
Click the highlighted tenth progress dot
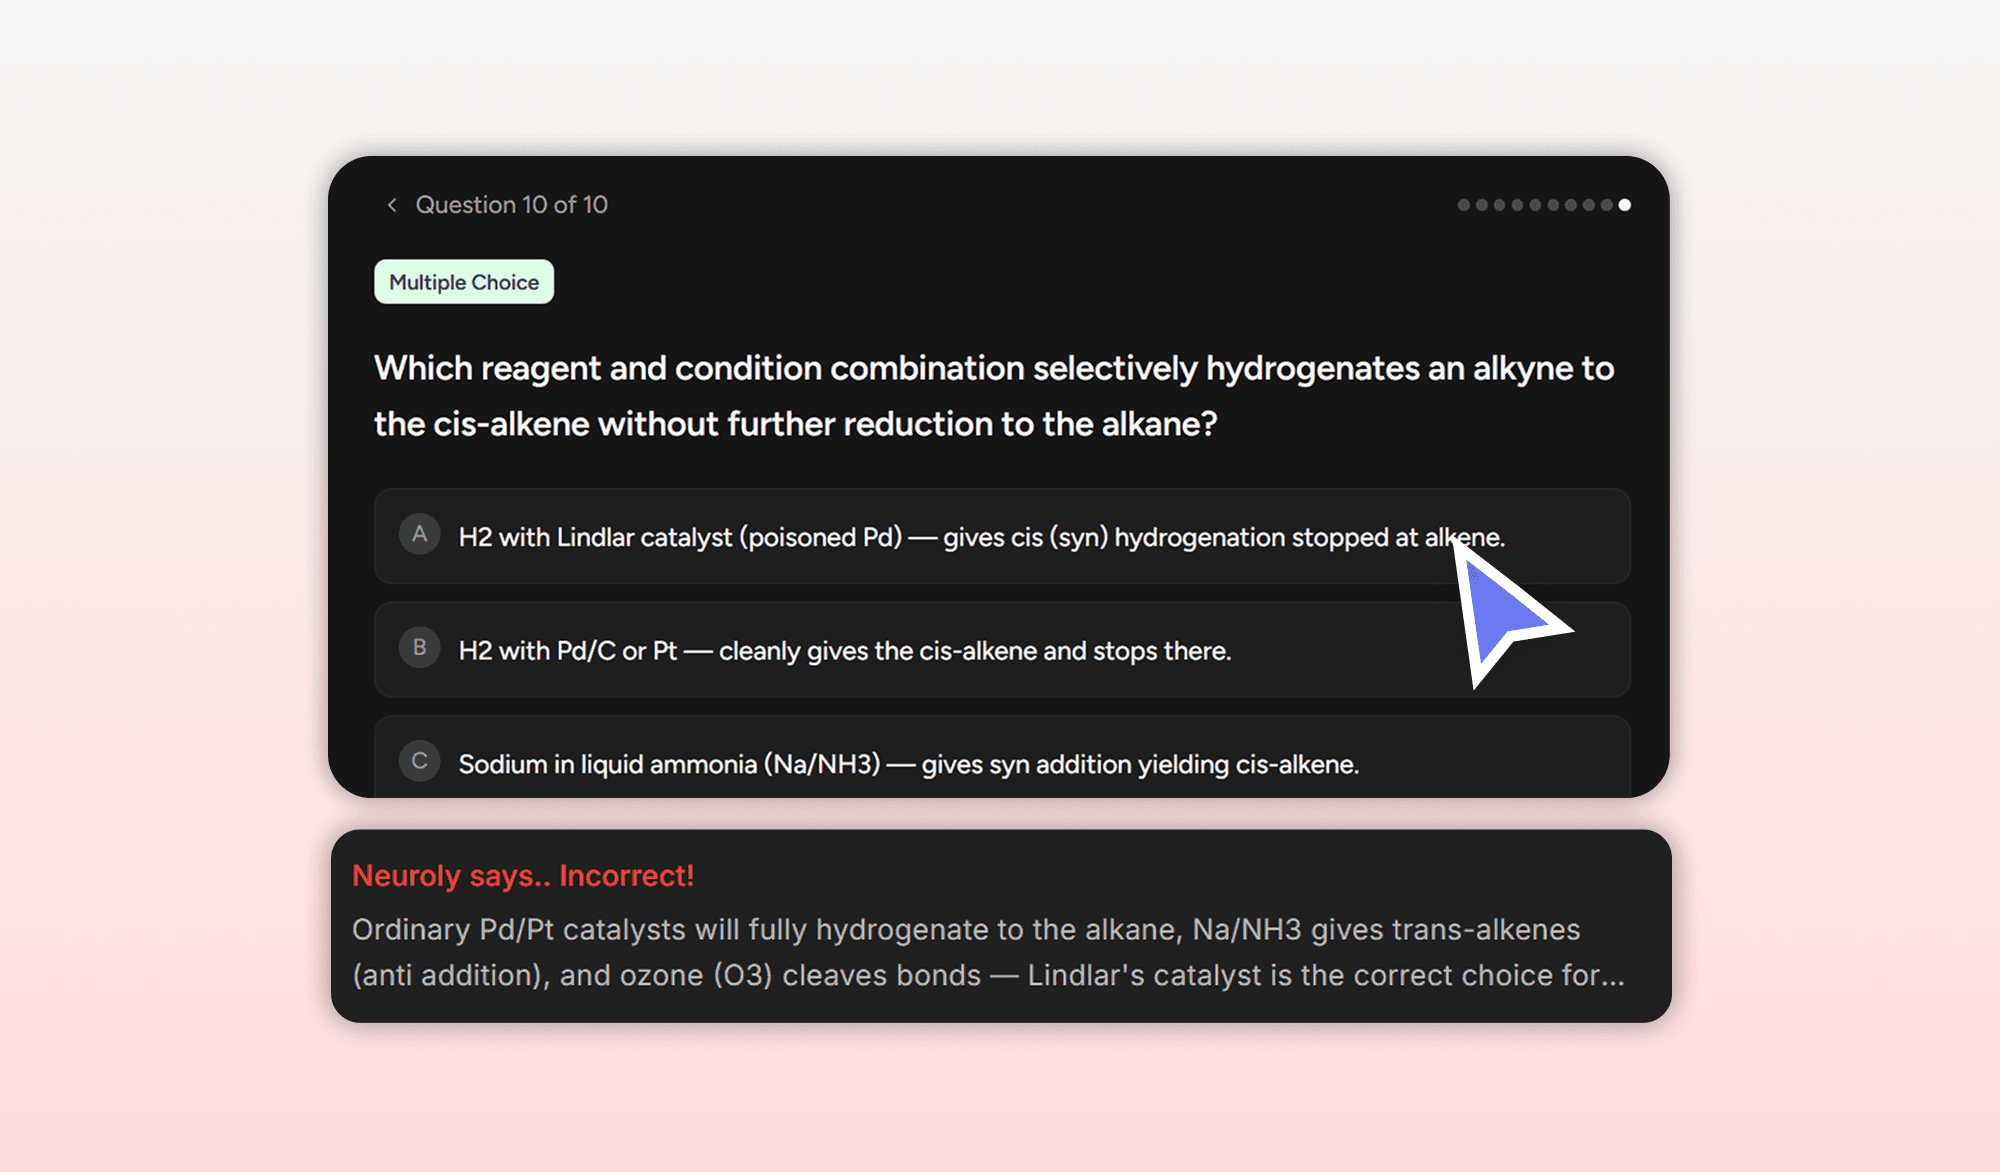point(1625,205)
